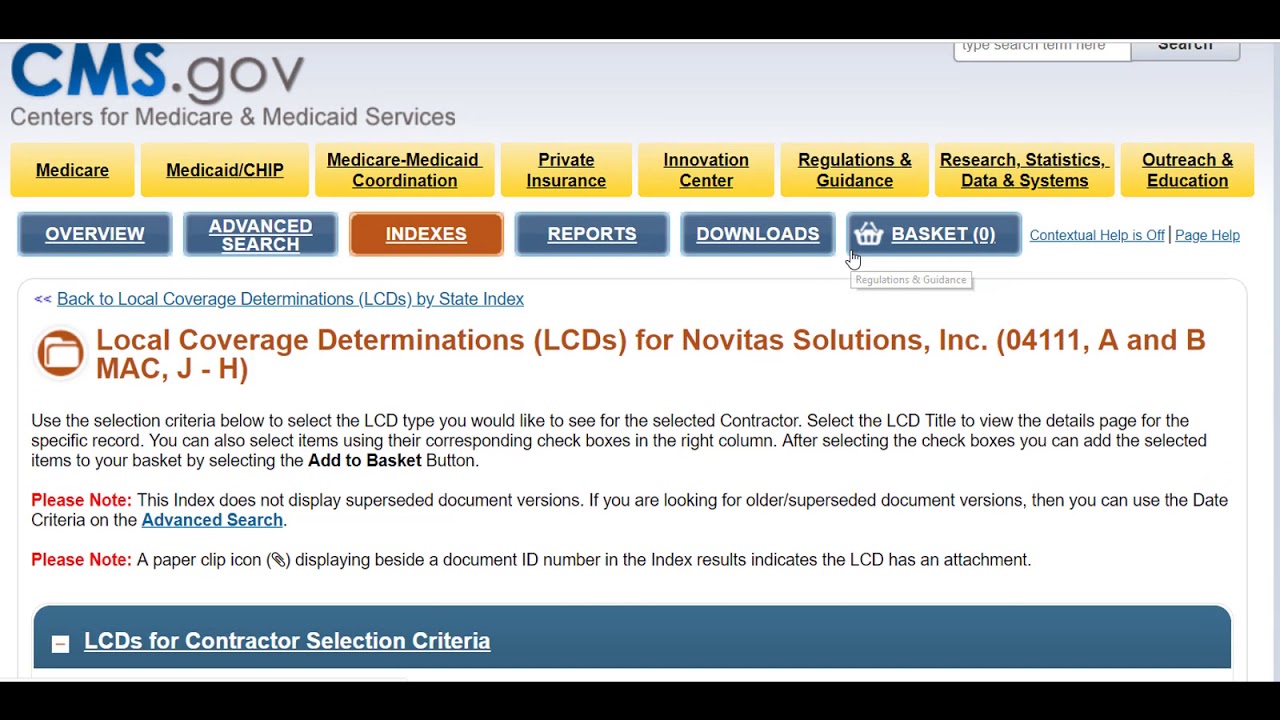Click the paper clip icon in the note
The image size is (1280, 720).
tap(278, 560)
